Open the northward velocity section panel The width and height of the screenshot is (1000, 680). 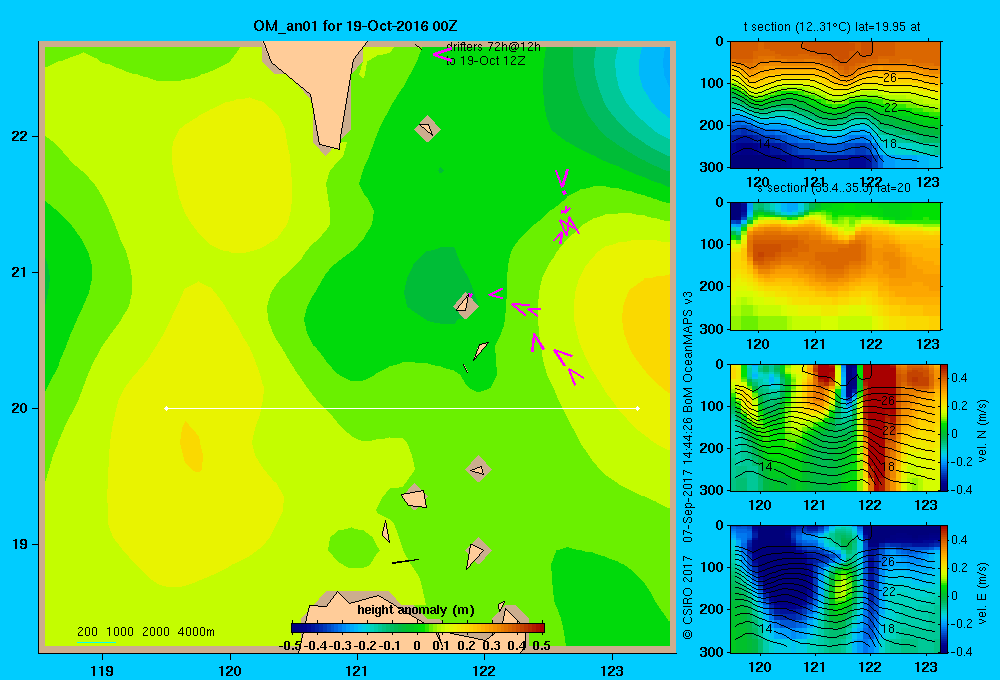[x=835, y=427]
